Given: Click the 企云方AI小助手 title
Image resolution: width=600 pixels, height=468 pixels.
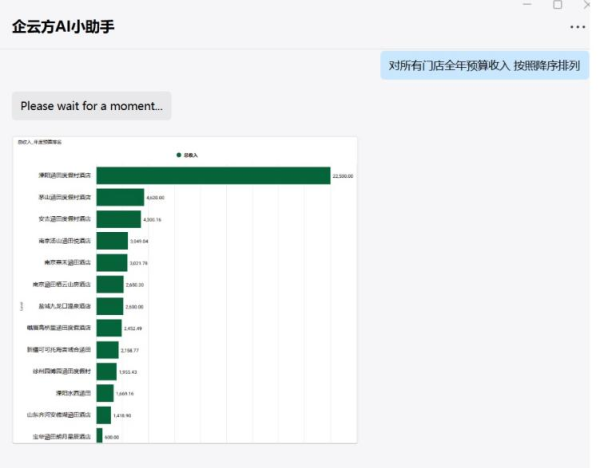Looking at the screenshot, I should (x=63, y=27).
